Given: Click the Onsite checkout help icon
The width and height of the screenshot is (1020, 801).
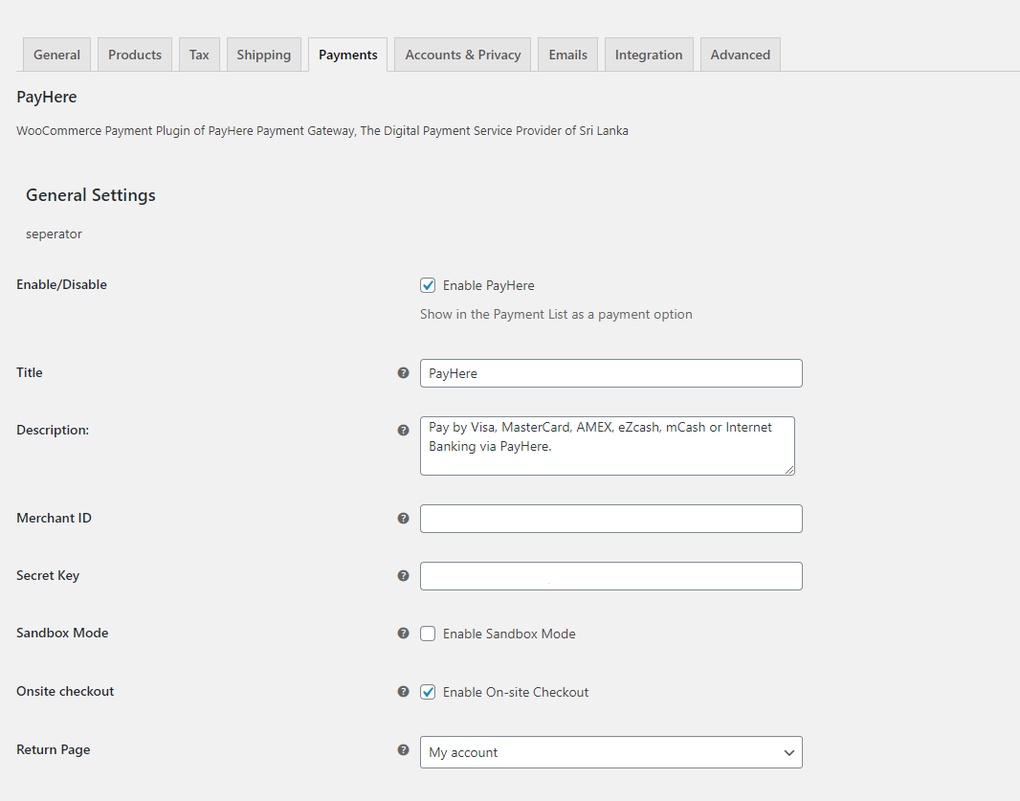Looking at the screenshot, I should click(x=403, y=691).
